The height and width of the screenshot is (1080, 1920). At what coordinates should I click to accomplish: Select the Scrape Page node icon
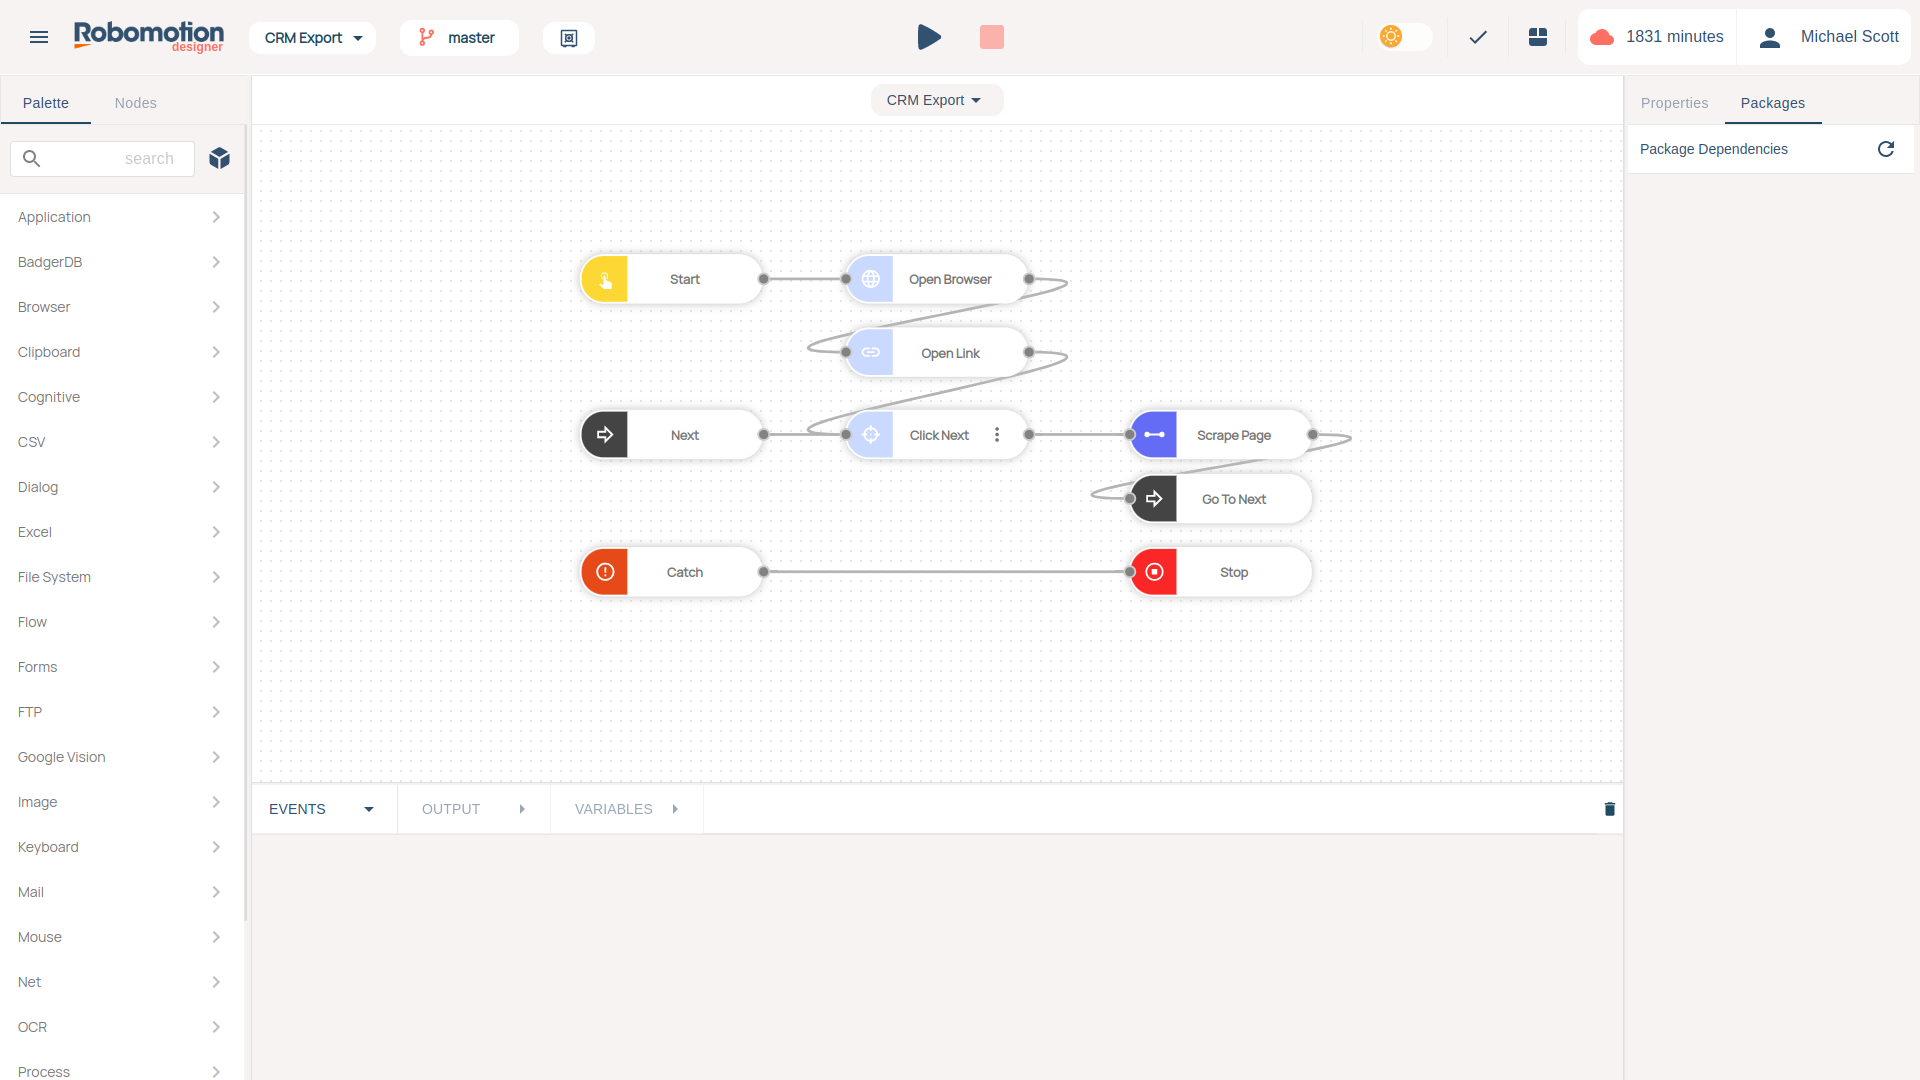1154,435
